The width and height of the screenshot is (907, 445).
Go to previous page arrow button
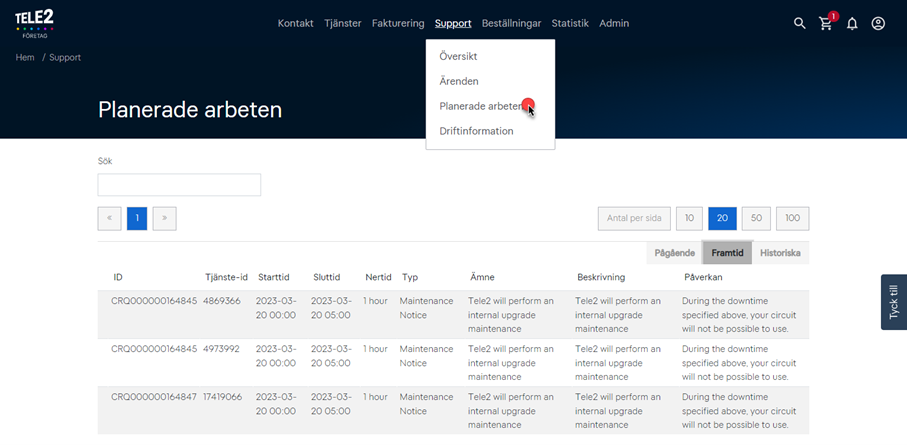point(109,218)
